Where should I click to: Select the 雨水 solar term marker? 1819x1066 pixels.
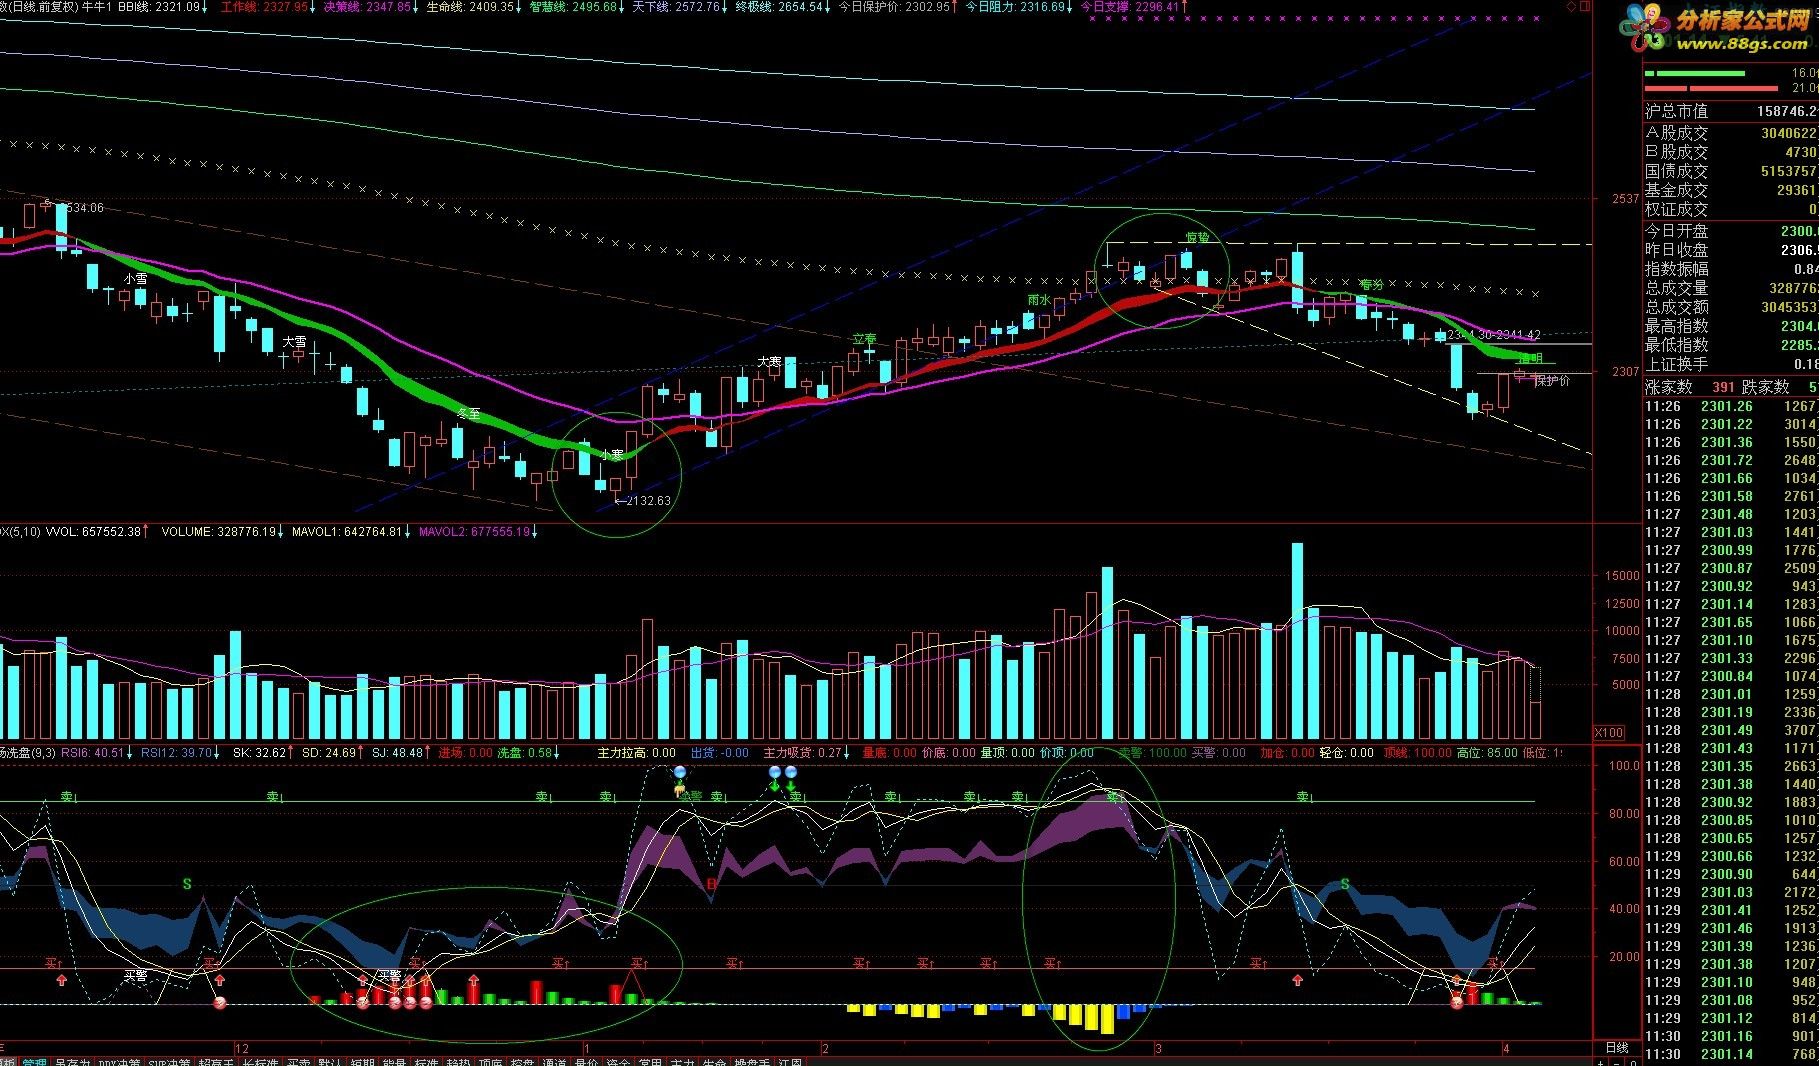(x=1039, y=300)
